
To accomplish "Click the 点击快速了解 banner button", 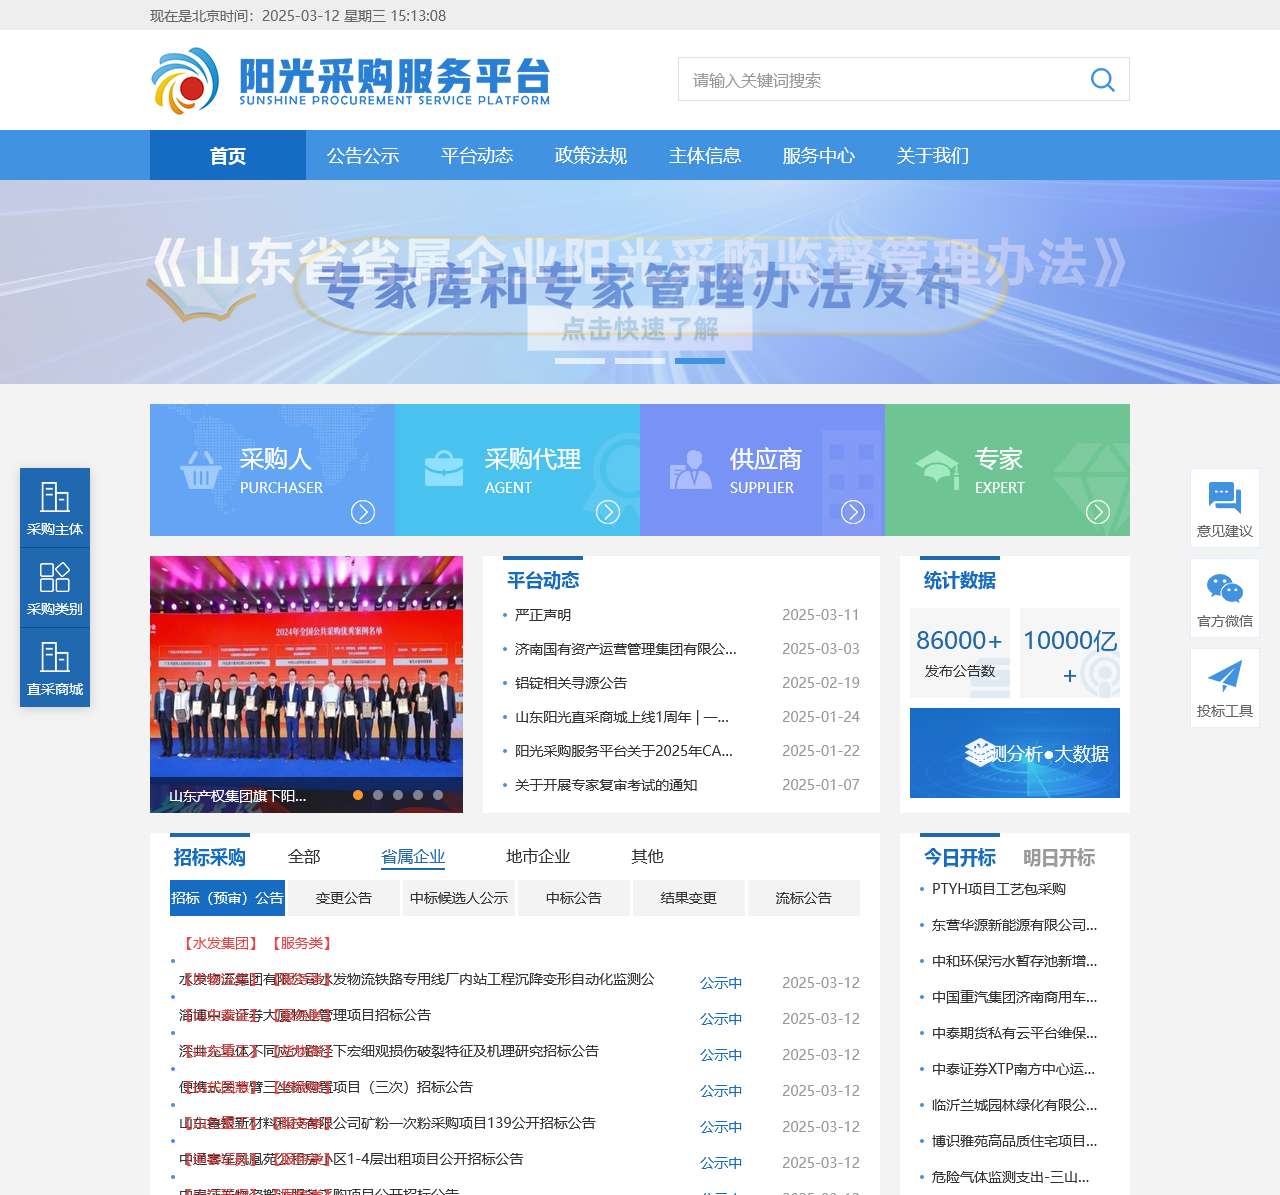I will click(x=640, y=328).
